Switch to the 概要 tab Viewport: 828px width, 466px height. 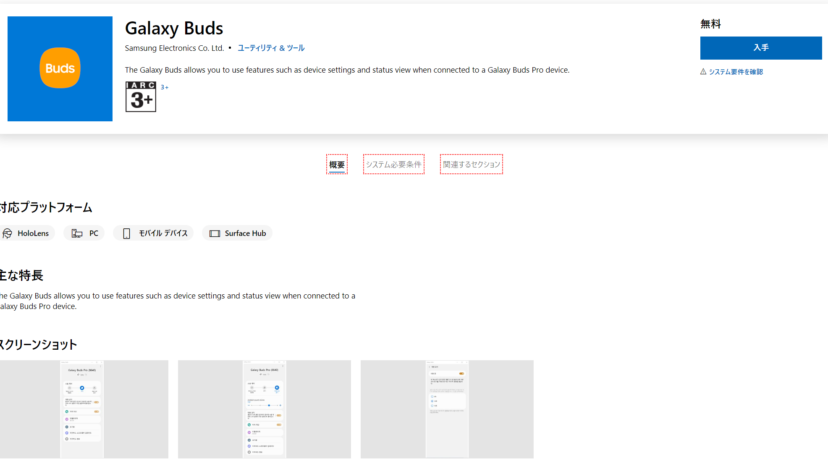[337, 165]
